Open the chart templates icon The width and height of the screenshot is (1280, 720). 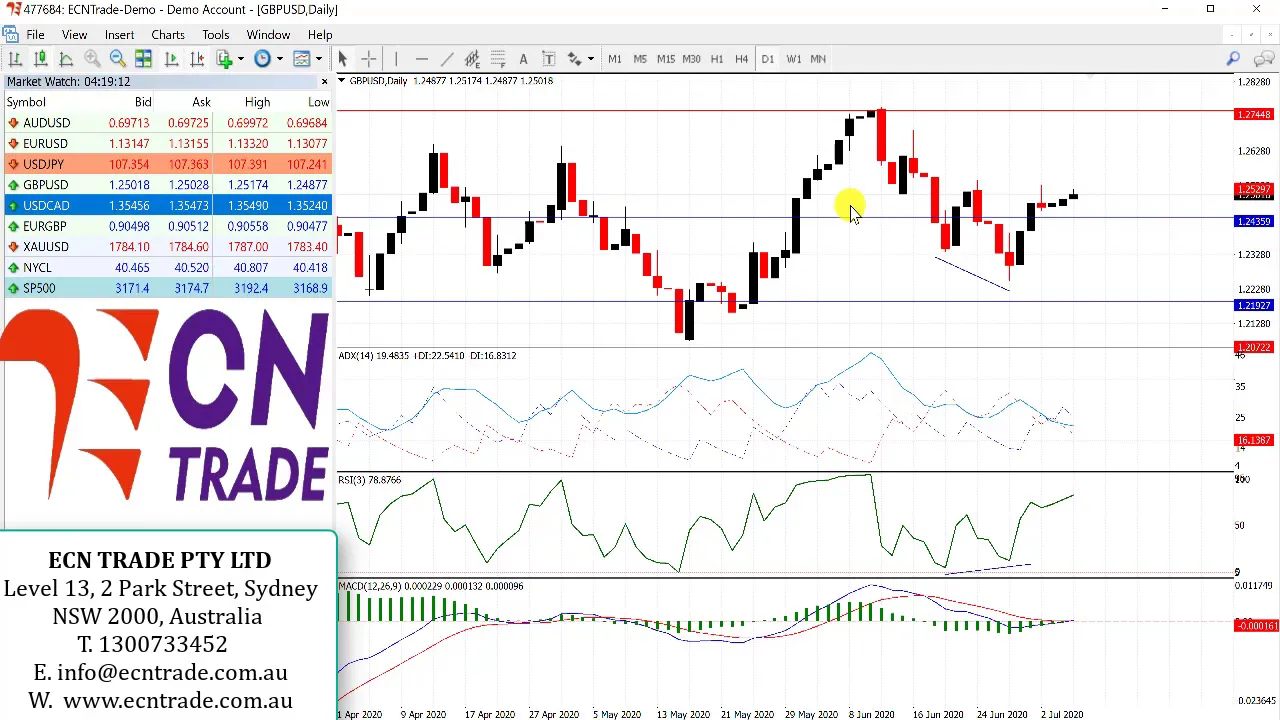(301, 59)
